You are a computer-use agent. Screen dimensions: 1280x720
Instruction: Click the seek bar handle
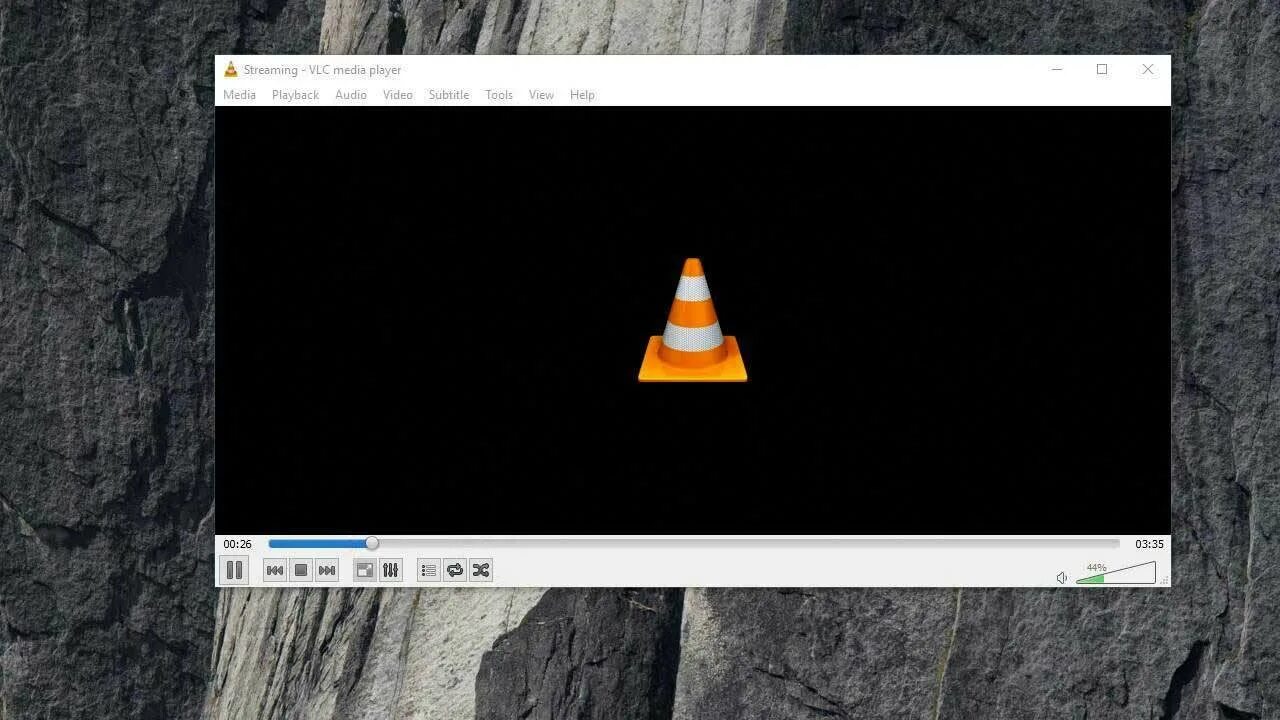(x=372, y=543)
